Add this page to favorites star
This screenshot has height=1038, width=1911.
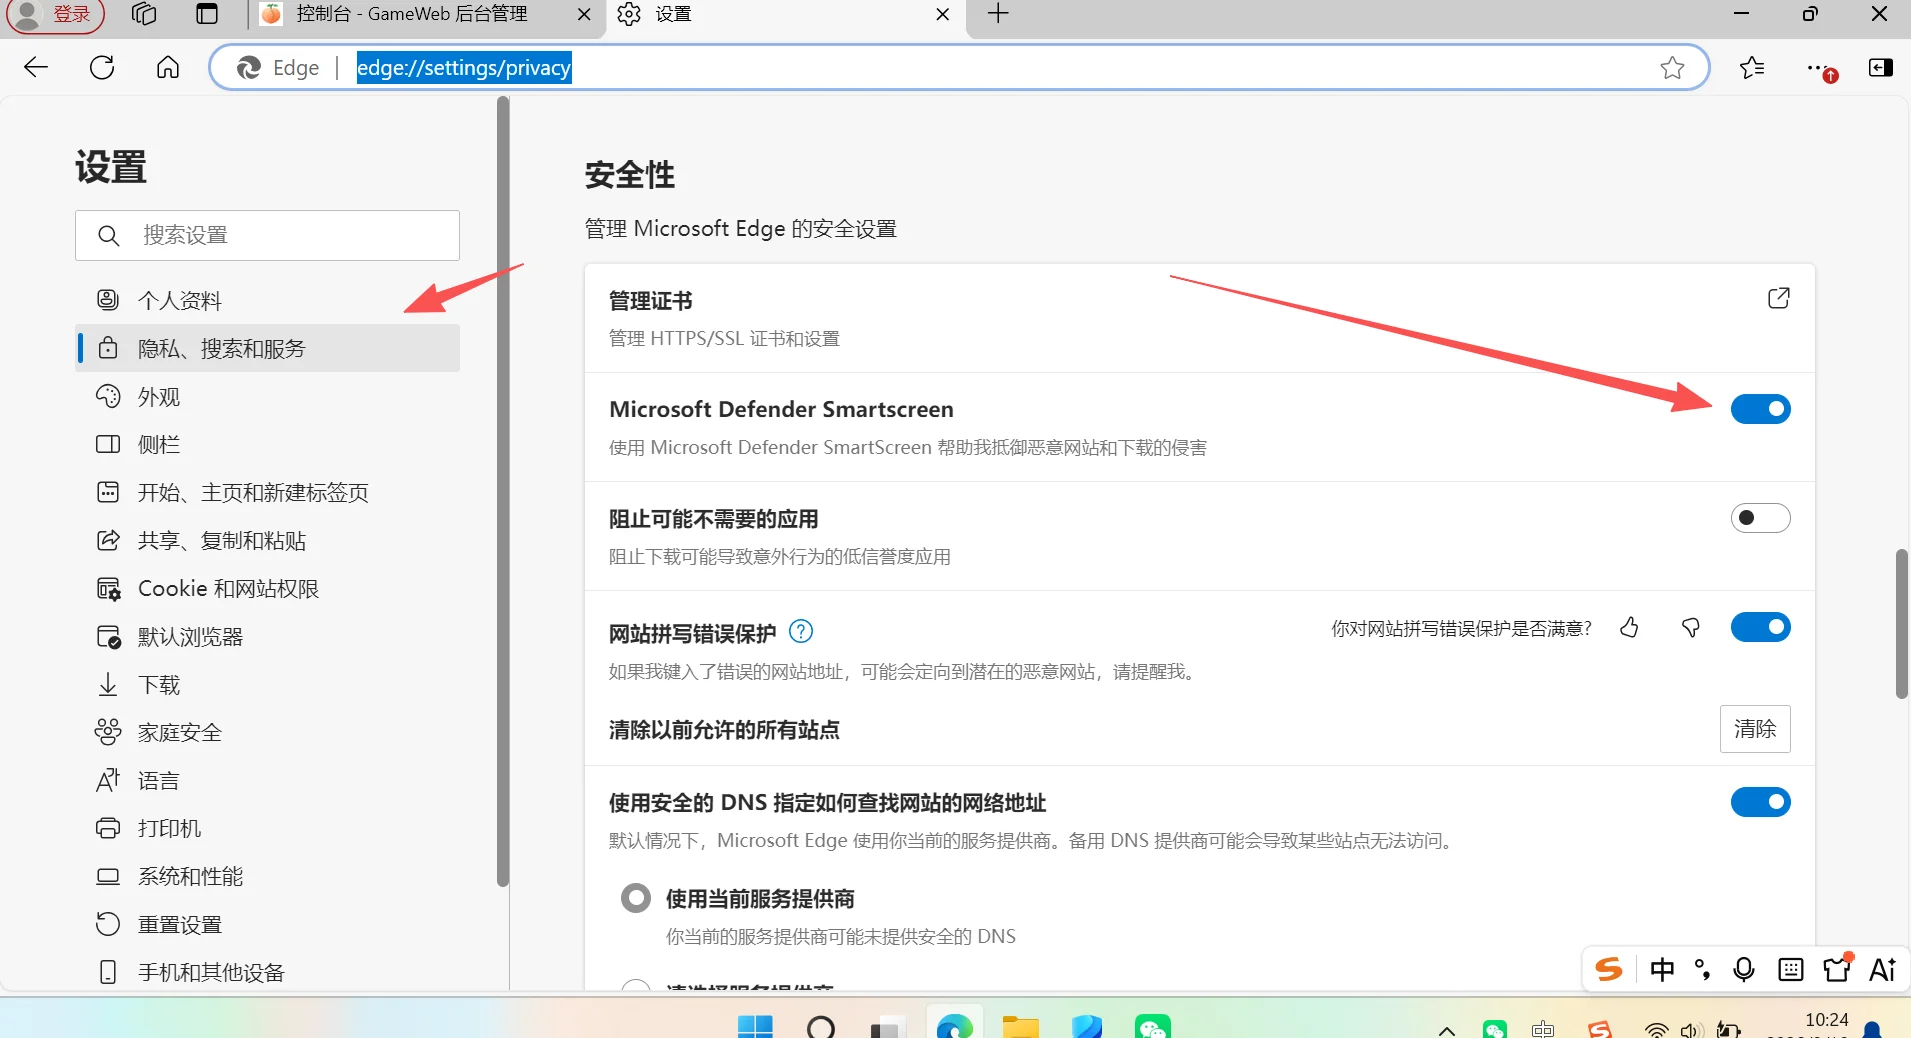1672,67
